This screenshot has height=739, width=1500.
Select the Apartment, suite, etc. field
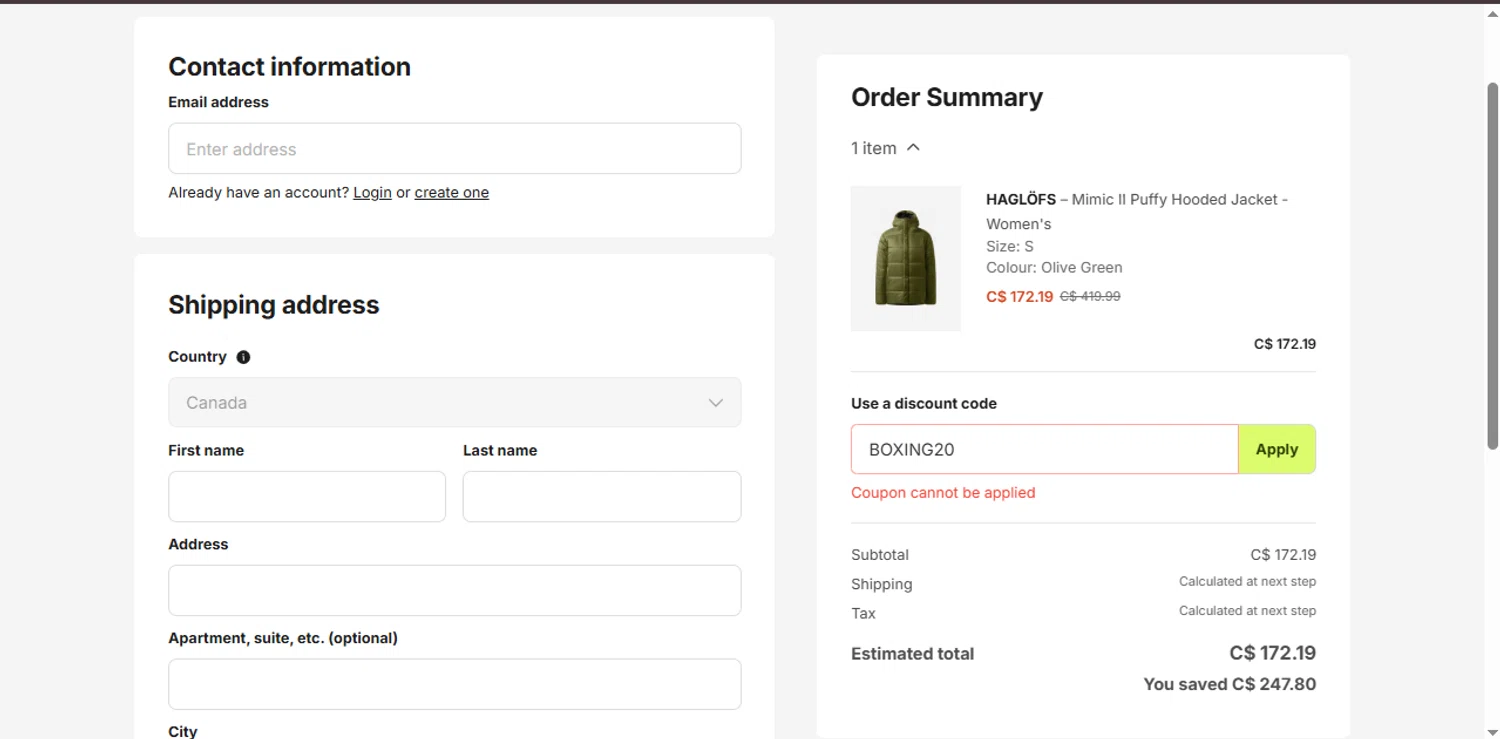pyautogui.click(x=454, y=684)
